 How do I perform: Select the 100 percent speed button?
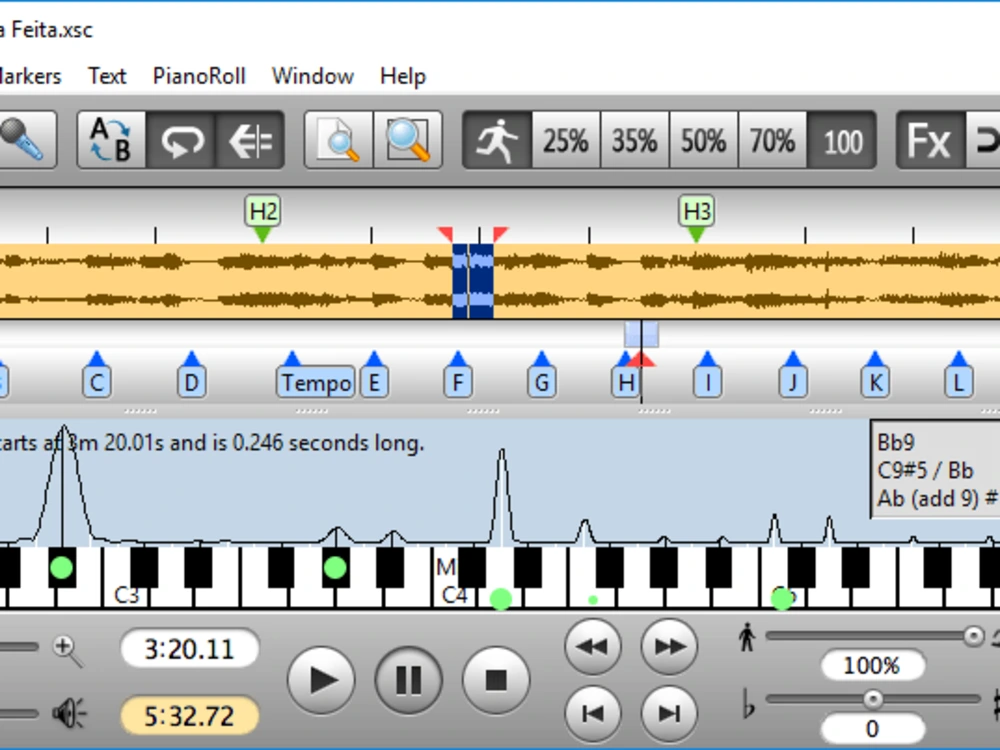click(842, 140)
